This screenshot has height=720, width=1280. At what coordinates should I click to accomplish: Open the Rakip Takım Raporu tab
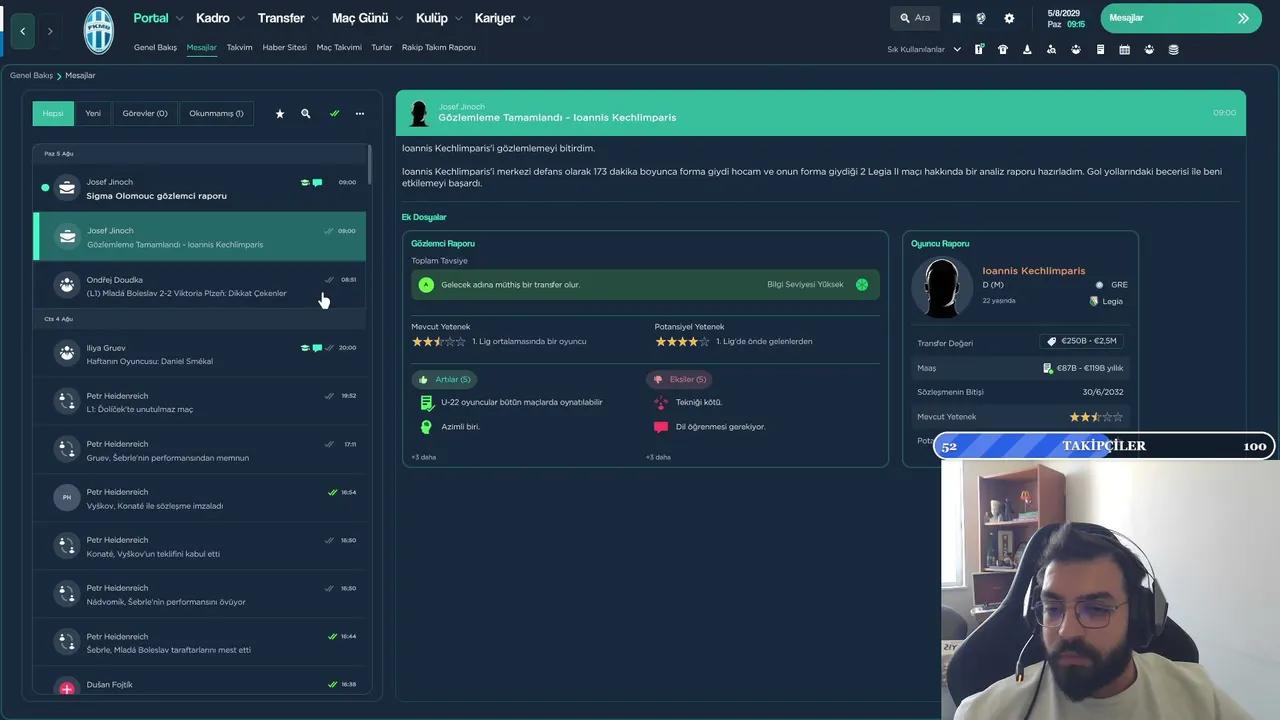[439, 48]
